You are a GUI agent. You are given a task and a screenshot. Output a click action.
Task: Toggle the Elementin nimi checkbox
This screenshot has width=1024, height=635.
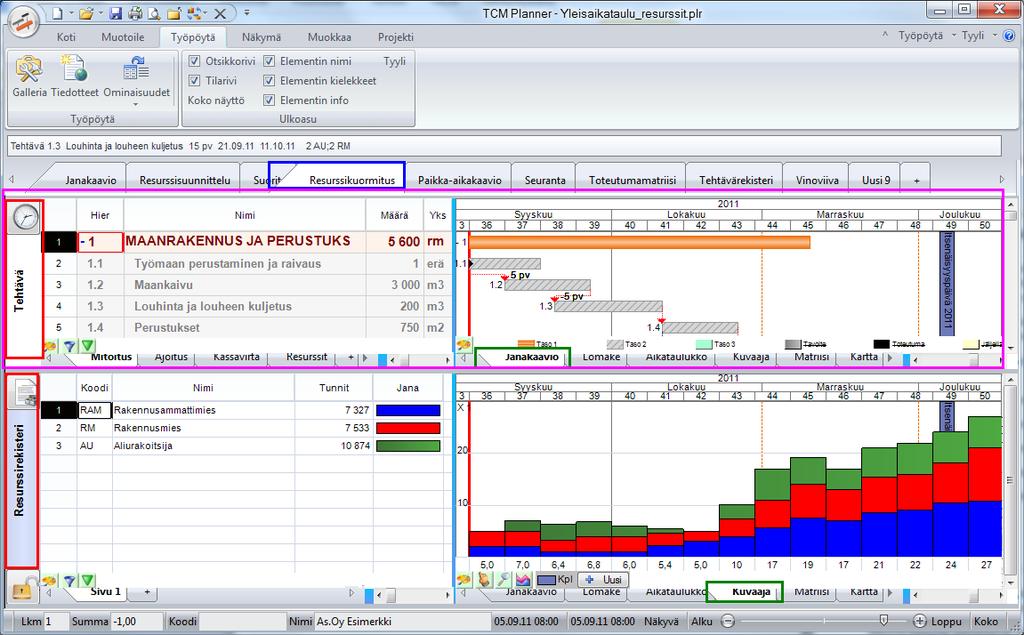pos(269,61)
